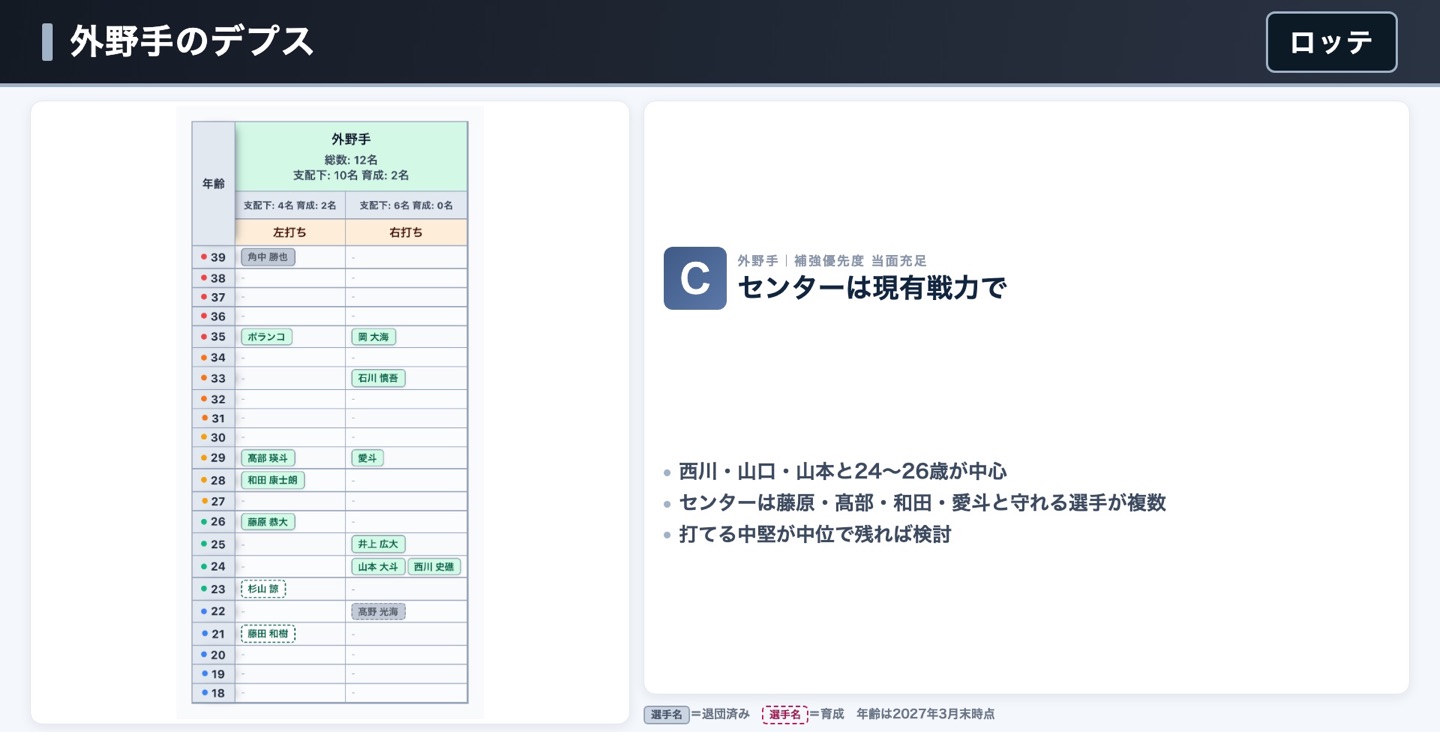The image size is (1440, 732).
Task: Click the 支配下: 6名 育成: 0名 cell
Action: 406,206
